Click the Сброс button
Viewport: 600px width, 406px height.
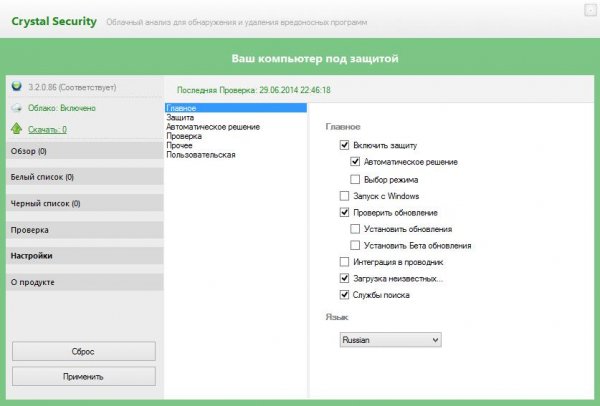[x=84, y=351]
